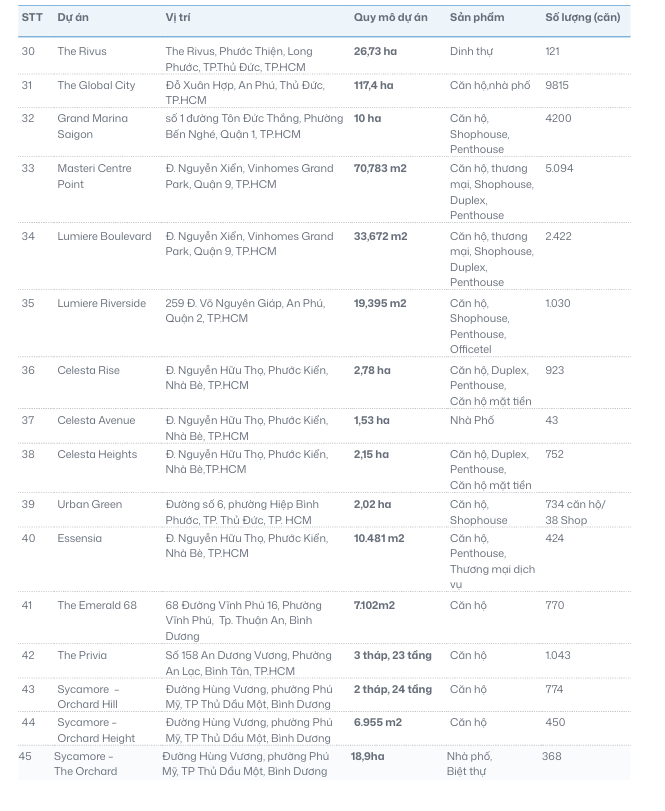665x811 pixels.
Task: Click the 'Dự án' column header
Action: tap(71, 18)
